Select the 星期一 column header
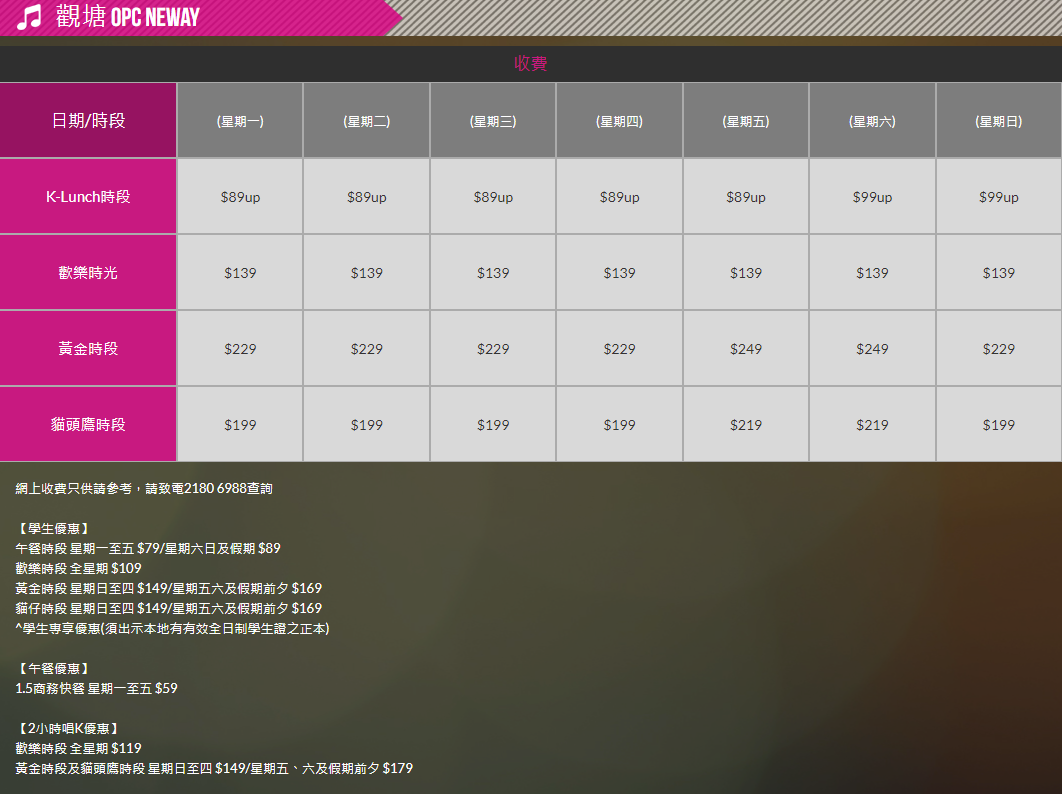Screen dimensions: 1062x794 (x=240, y=121)
